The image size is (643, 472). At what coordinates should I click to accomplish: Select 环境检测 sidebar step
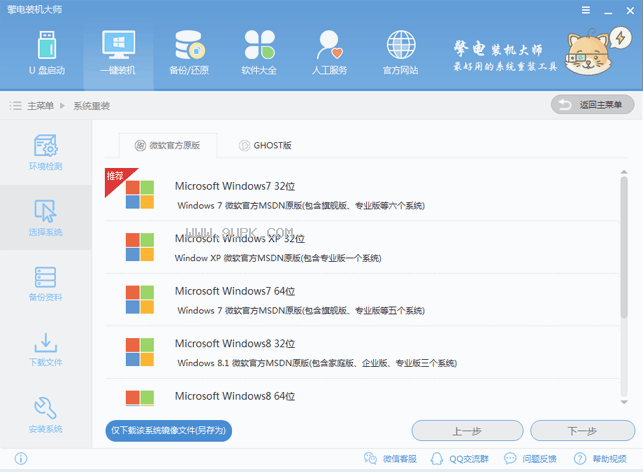point(46,152)
